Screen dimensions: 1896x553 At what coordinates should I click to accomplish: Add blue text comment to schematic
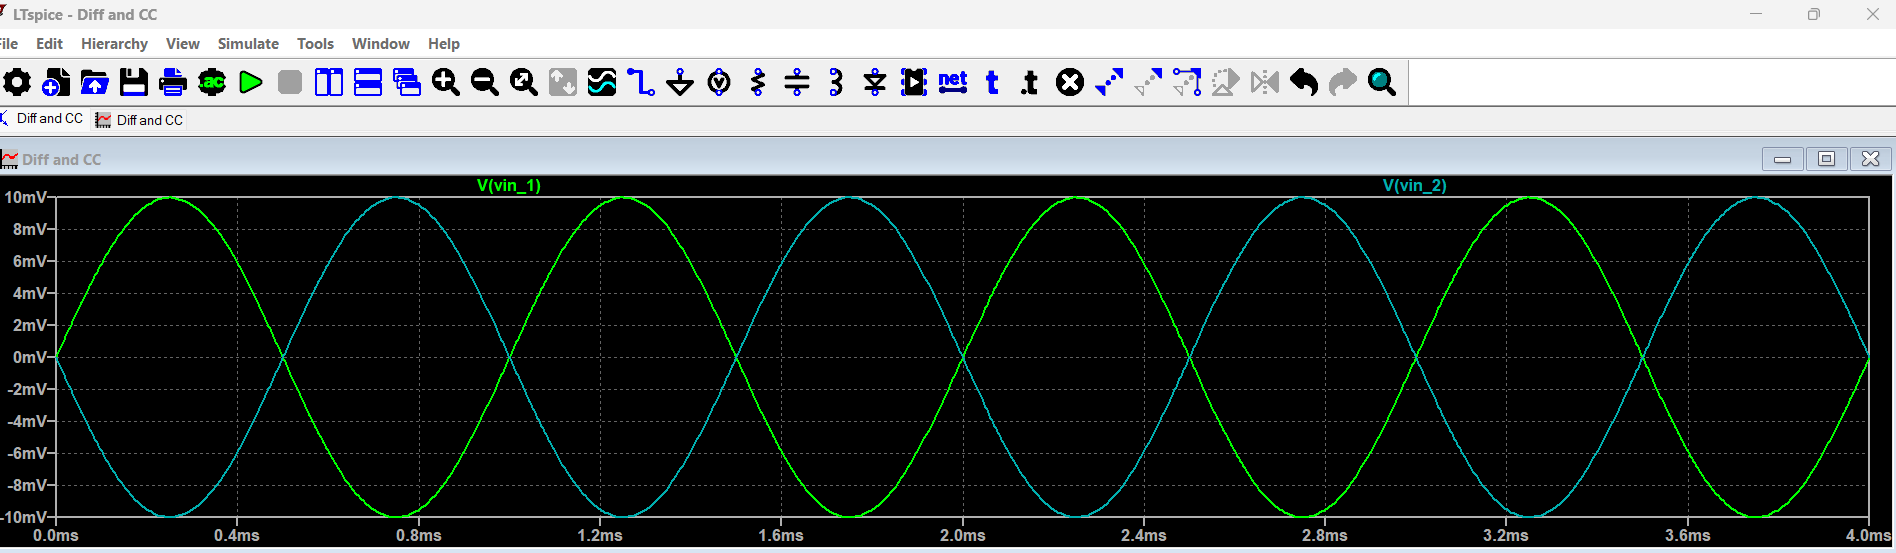click(992, 82)
